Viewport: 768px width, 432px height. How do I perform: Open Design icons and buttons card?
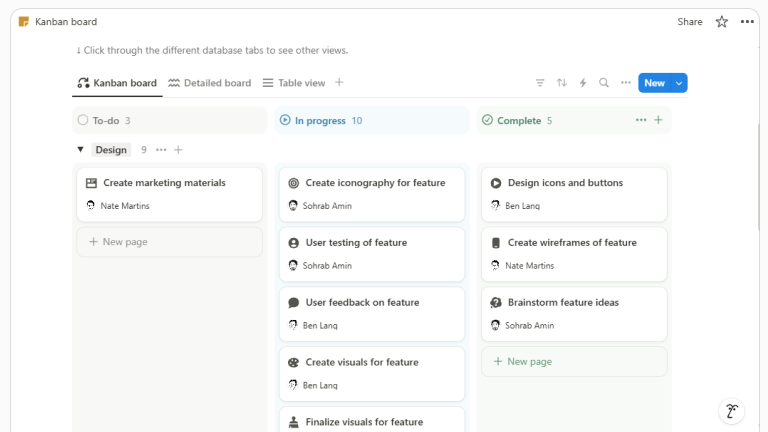[x=574, y=194]
